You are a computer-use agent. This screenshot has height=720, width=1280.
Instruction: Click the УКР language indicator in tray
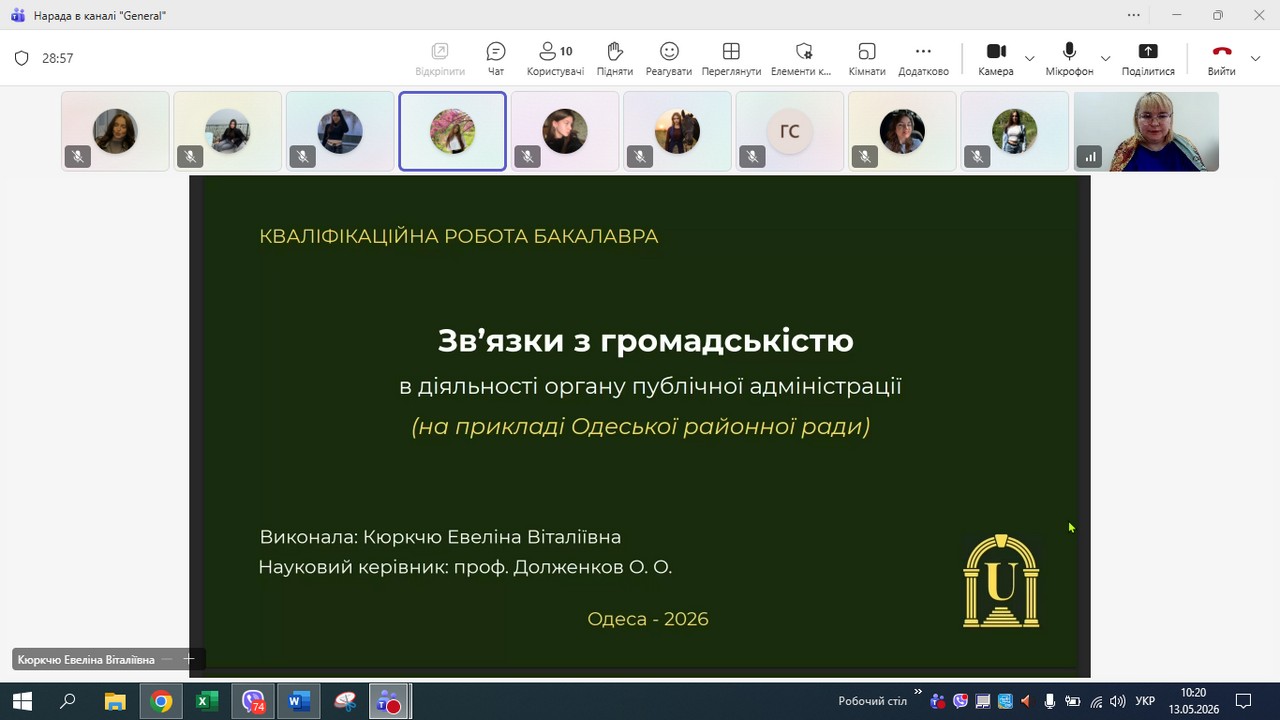click(x=1146, y=701)
